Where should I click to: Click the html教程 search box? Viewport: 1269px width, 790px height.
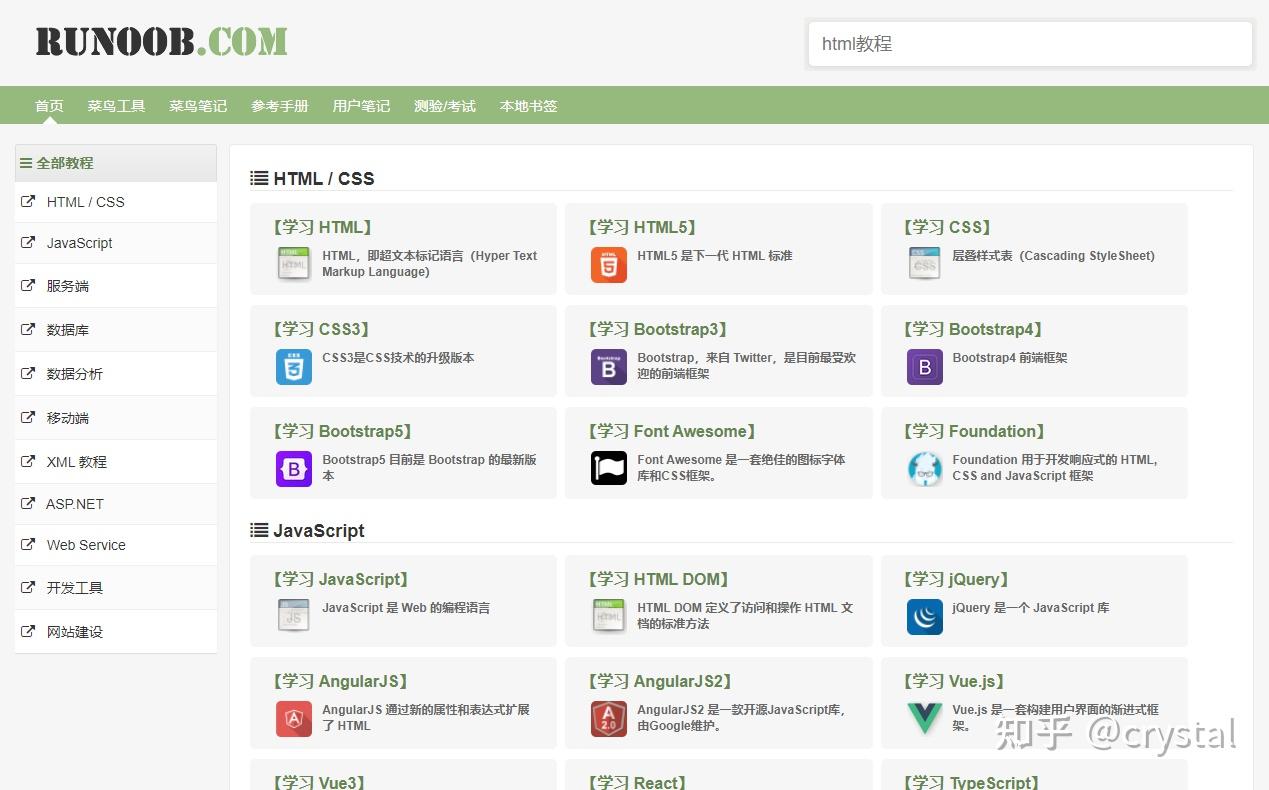1030,44
